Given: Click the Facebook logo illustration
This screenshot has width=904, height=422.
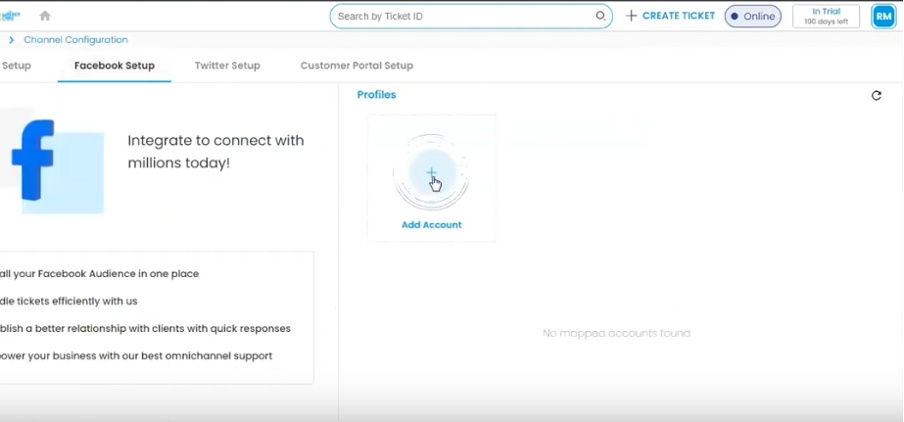Looking at the screenshot, I should 33,160.
